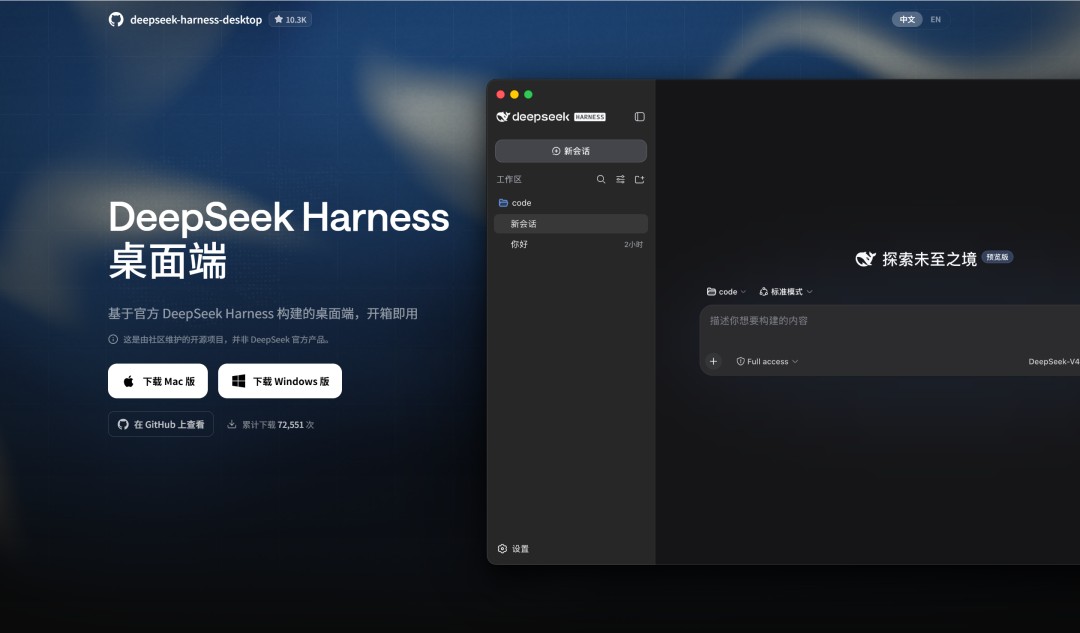Click the deepseek whale logo in sidebar
1080x633 pixels.
(x=503, y=116)
